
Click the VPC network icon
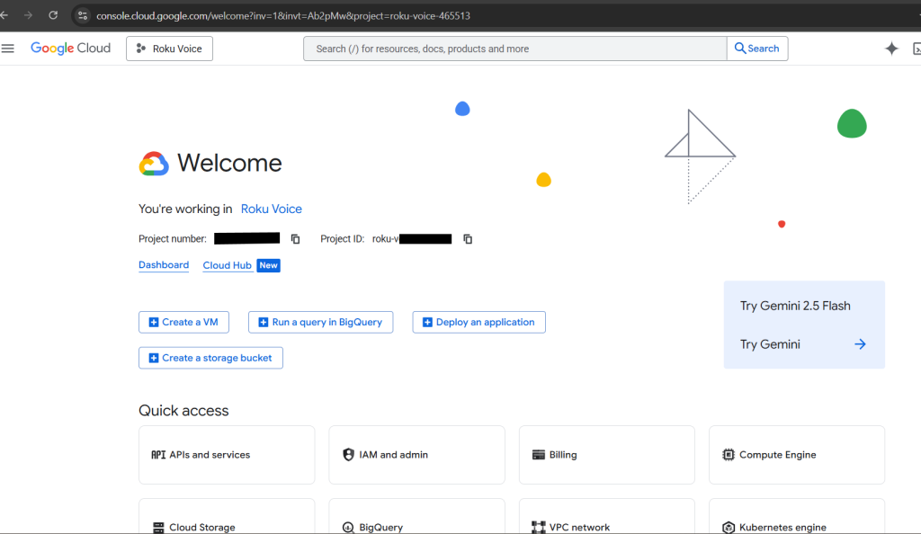pos(538,528)
